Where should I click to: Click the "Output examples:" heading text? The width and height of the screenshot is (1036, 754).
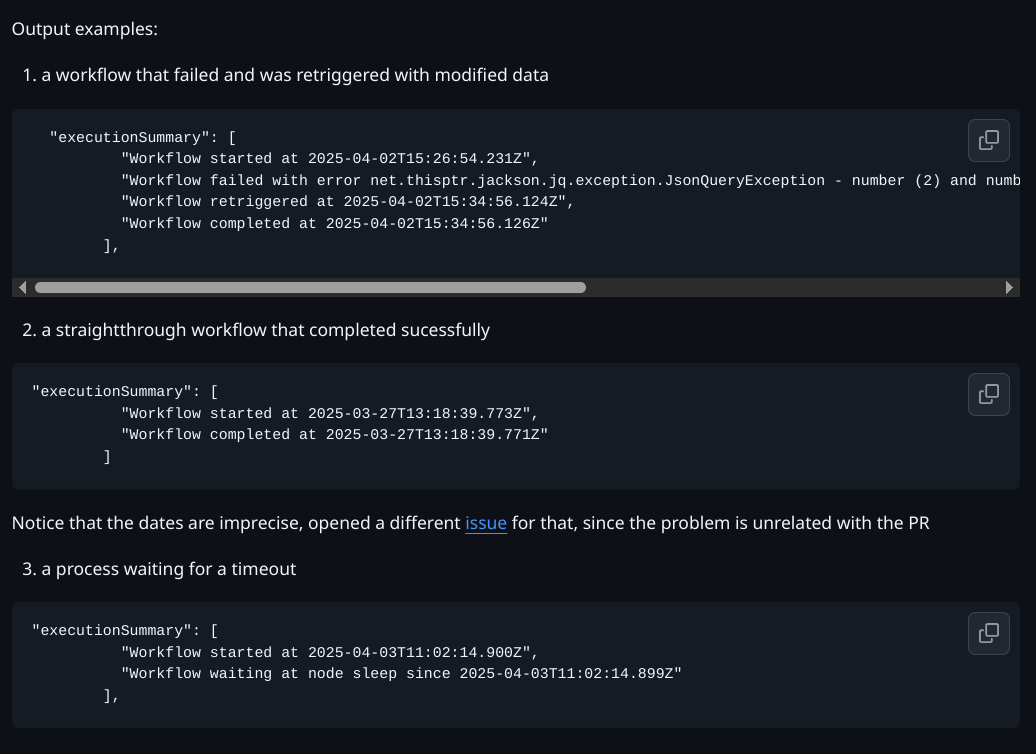coord(85,29)
